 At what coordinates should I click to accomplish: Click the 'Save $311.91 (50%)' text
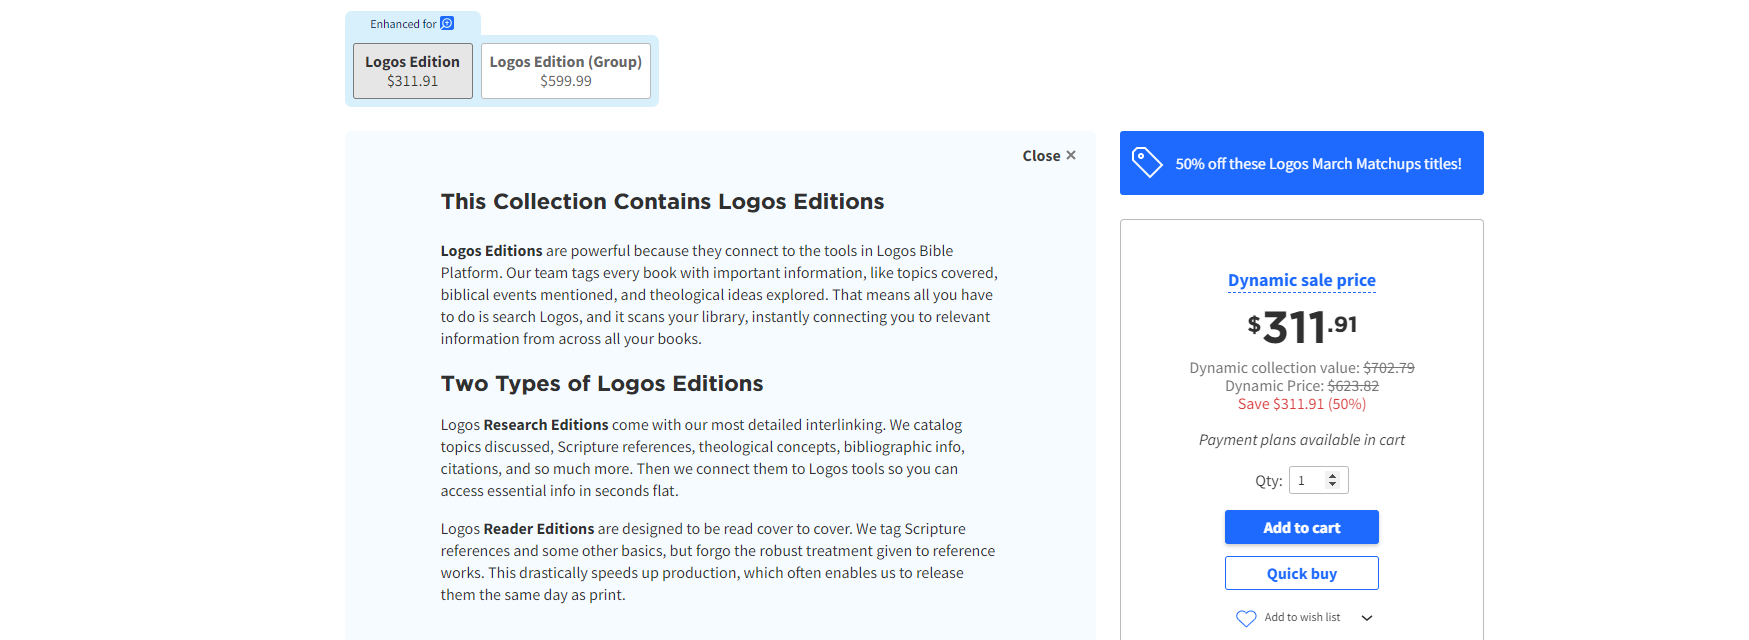point(1301,404)
